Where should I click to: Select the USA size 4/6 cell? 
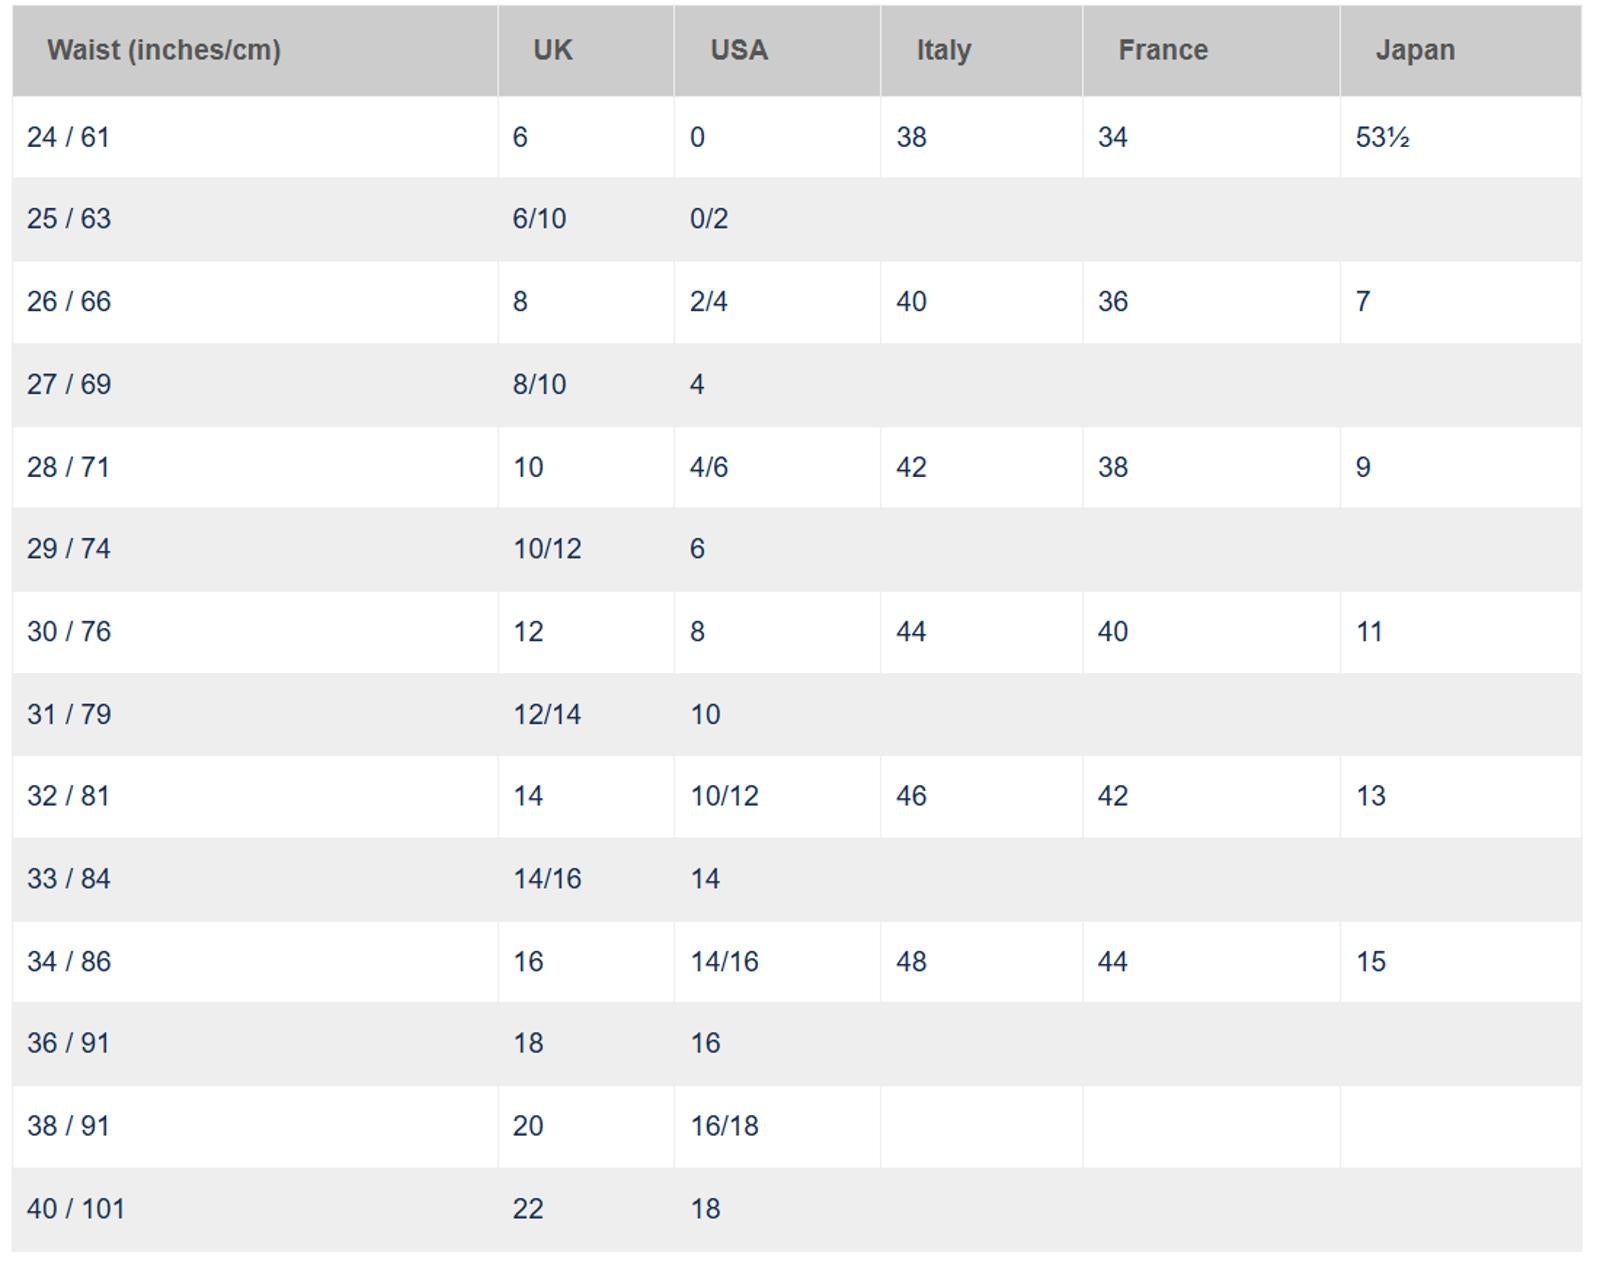coord(709,468)
